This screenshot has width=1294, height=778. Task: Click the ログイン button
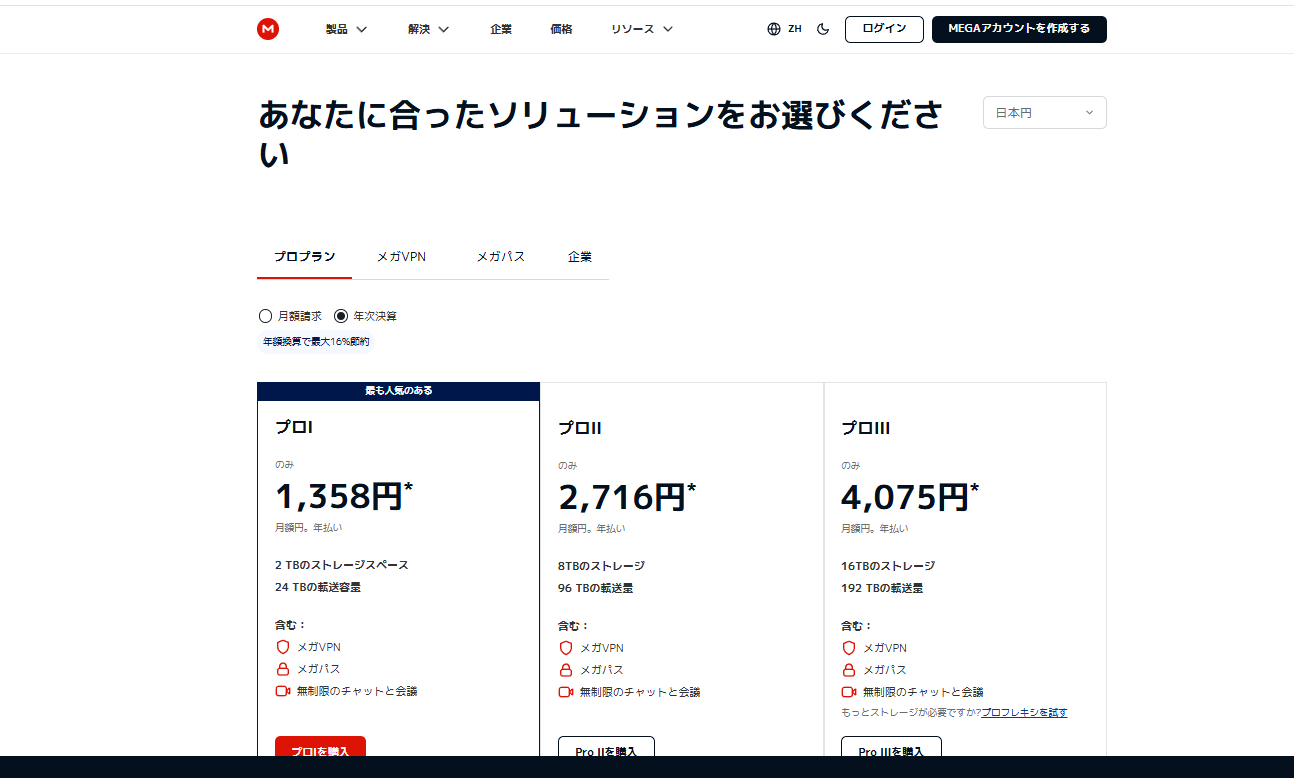[884, 29]
